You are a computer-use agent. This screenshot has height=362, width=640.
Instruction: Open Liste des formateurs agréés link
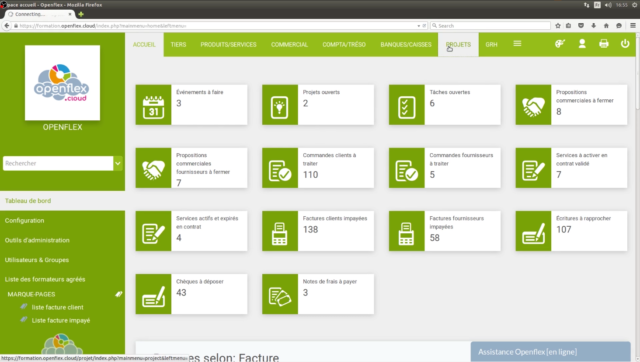(45, 280)
